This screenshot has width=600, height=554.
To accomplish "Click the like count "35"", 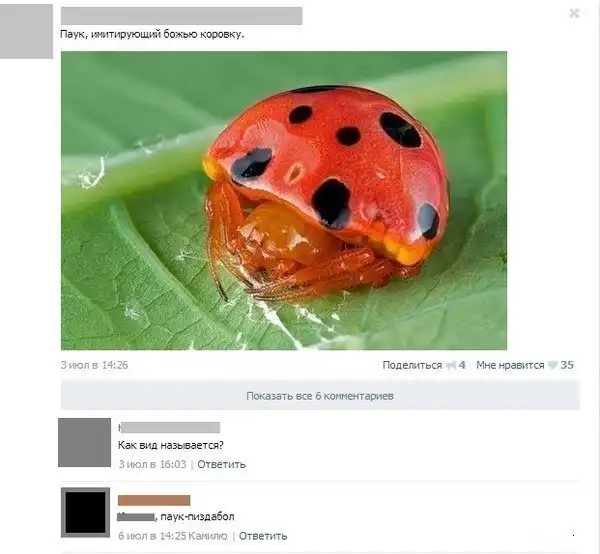I will (567, 365).
